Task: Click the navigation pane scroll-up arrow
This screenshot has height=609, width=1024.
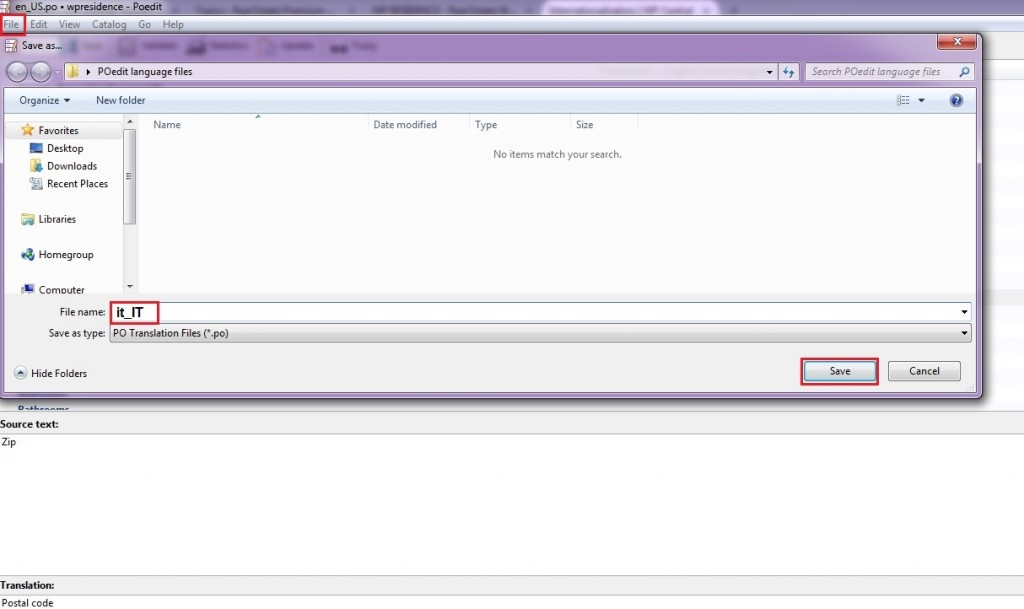Action: click(129, 122)
